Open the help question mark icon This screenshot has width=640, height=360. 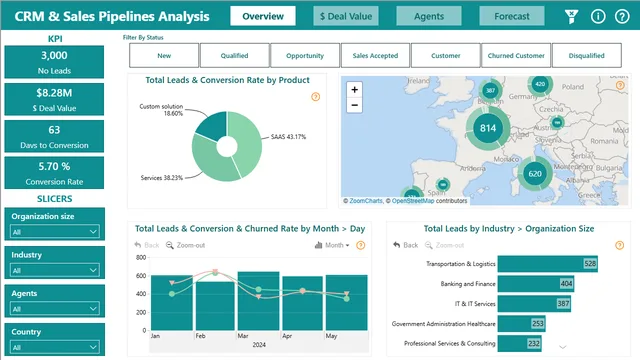coord(622,16)
